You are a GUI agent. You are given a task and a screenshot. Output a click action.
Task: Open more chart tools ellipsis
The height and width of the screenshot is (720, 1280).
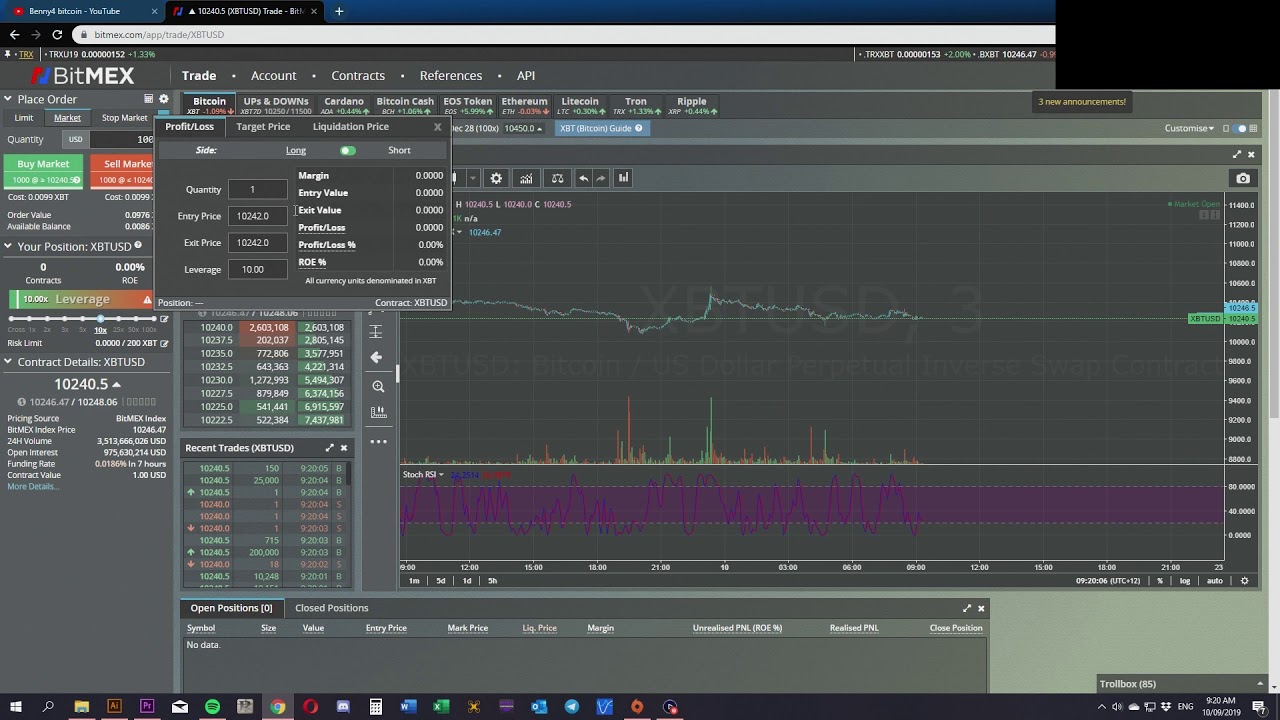click(378, 441)
